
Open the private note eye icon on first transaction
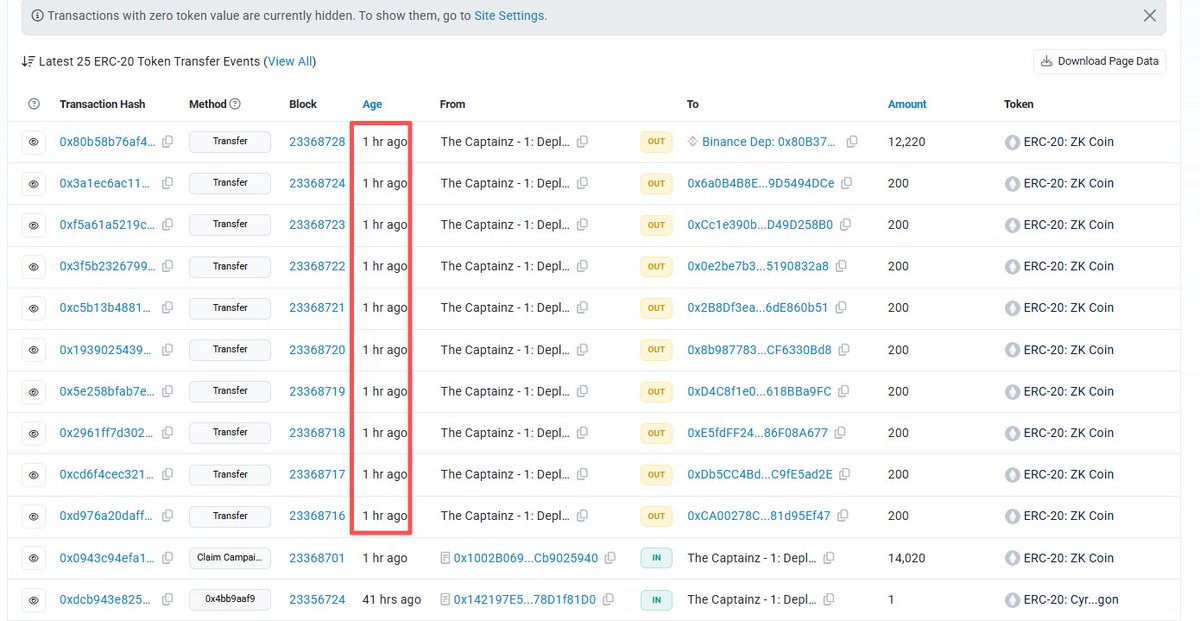(33, 141)
